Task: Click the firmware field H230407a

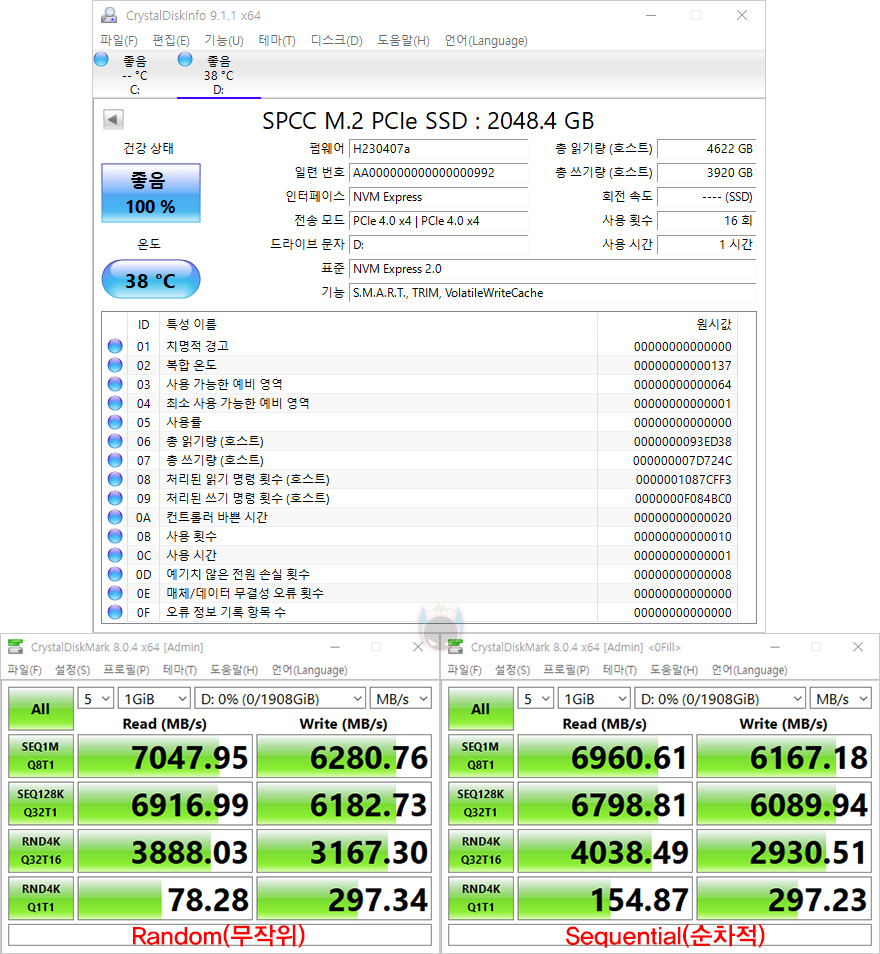Action: tap(439, 149)
